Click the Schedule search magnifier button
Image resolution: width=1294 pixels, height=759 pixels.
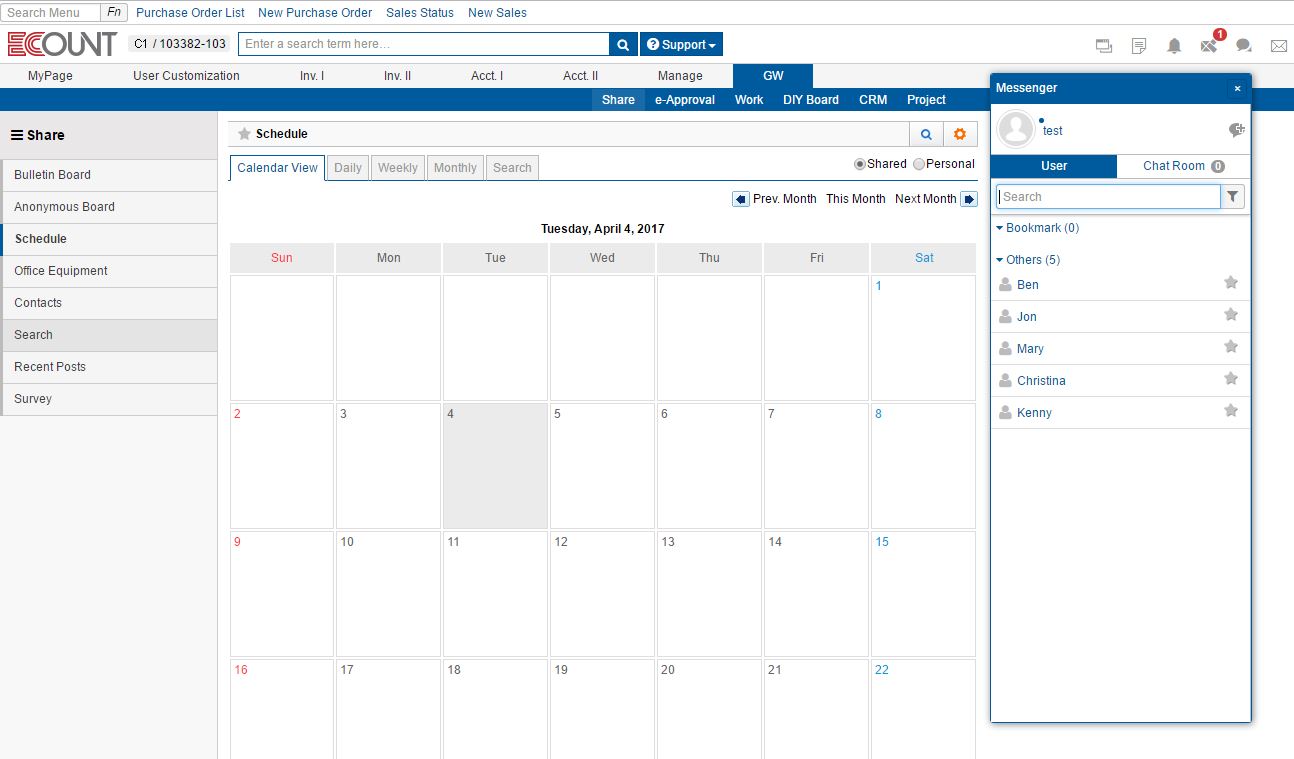(x=926, y=134)
